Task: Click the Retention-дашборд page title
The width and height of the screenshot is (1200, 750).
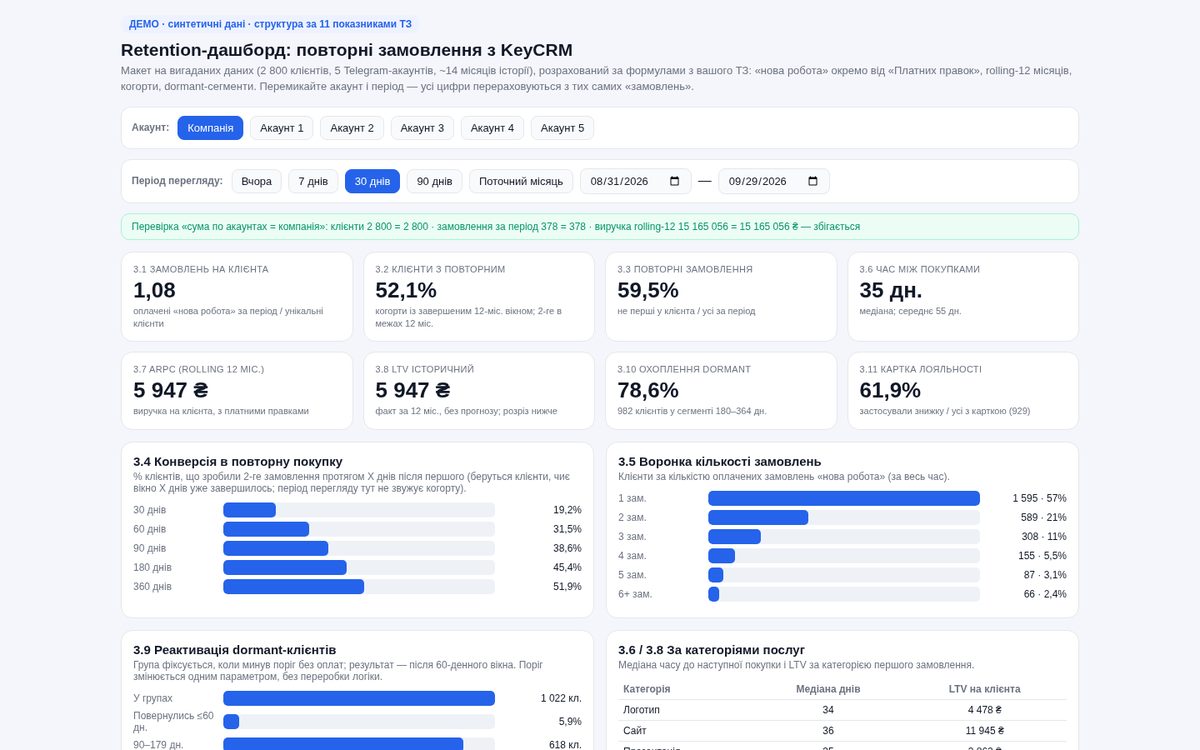Action: coord(347,50)
